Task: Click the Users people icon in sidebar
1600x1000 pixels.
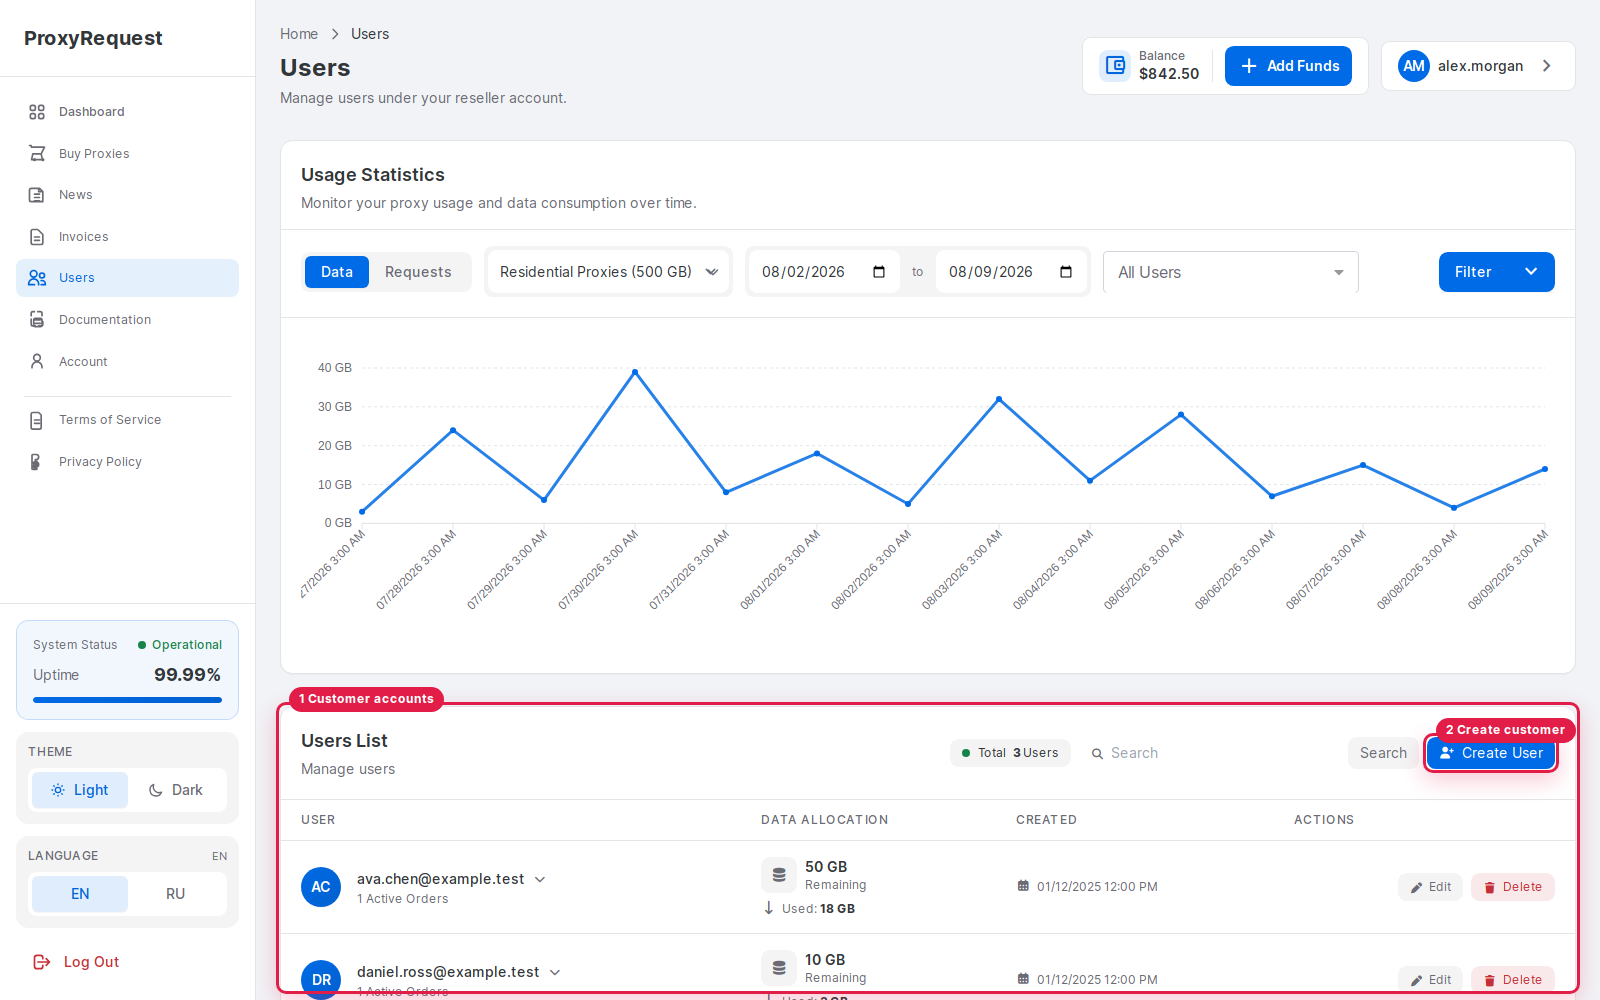Action: click(x=37, y=278)
